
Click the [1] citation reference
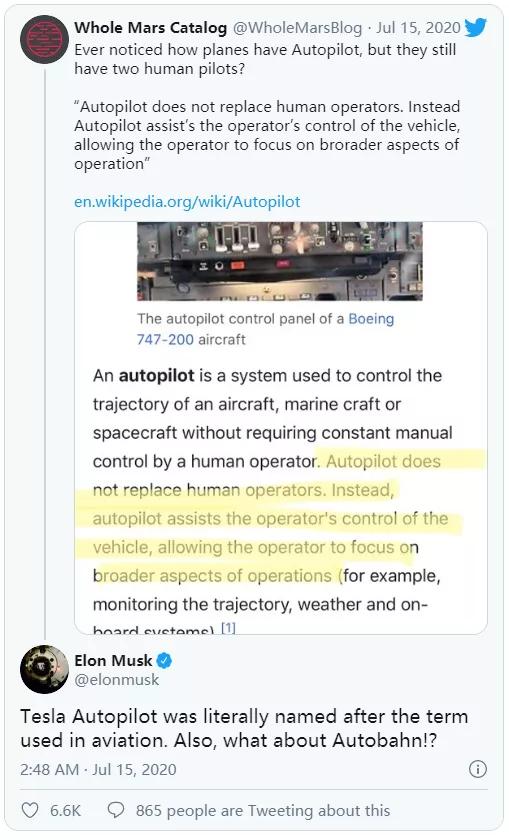click(x=228, y=627)
